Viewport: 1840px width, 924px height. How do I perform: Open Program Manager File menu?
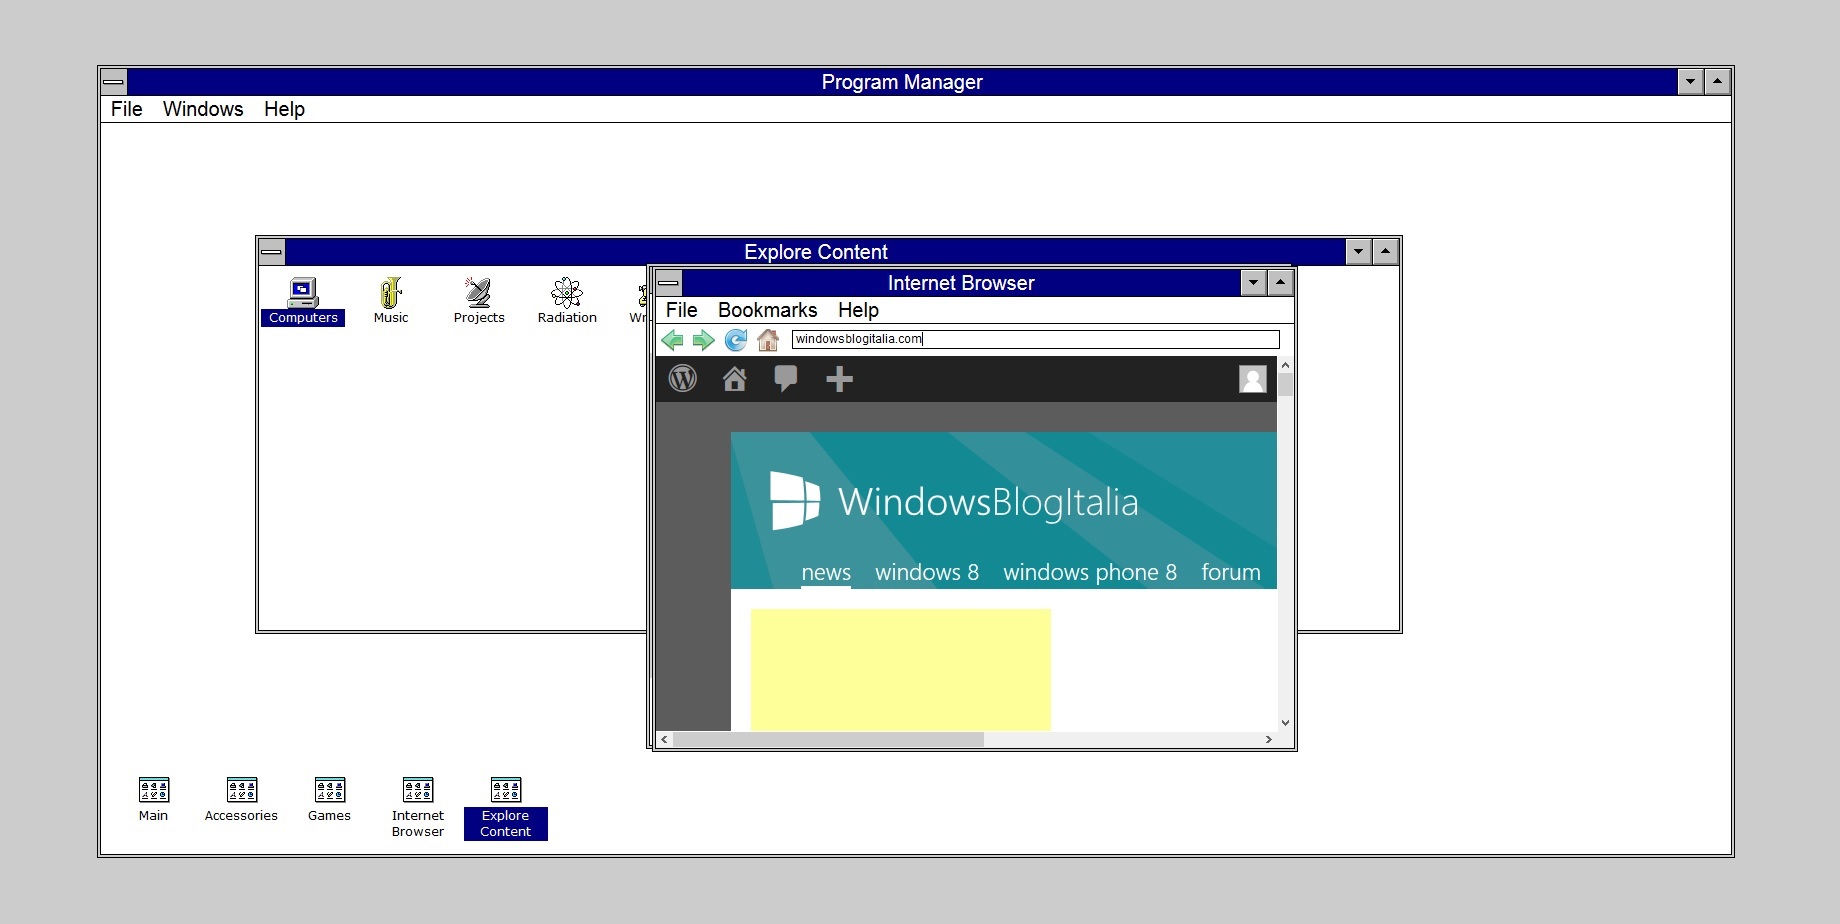pyautogui.click(x=126, y=109)
